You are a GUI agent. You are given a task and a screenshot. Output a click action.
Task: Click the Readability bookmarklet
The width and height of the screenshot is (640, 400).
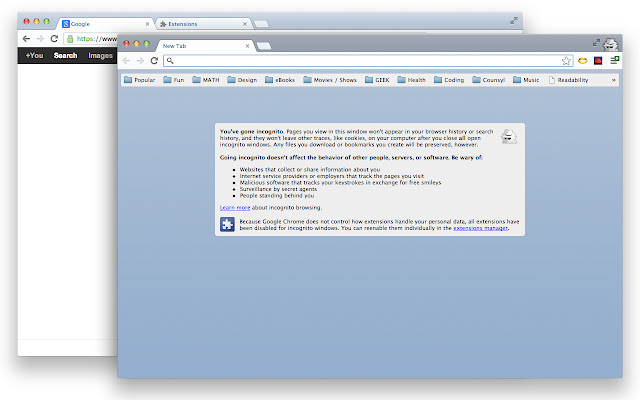click(569, 80)
